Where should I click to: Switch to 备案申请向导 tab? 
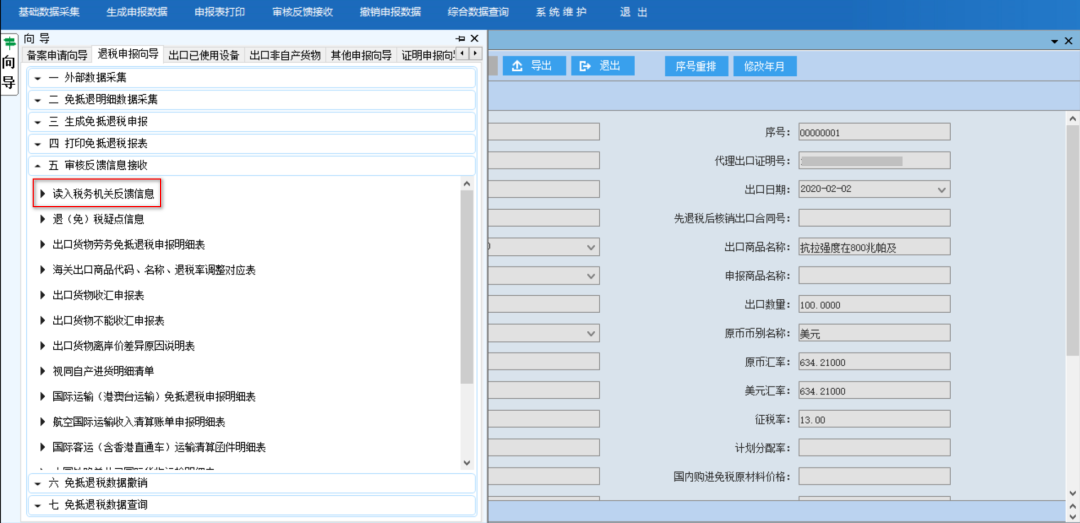point(57,55)
